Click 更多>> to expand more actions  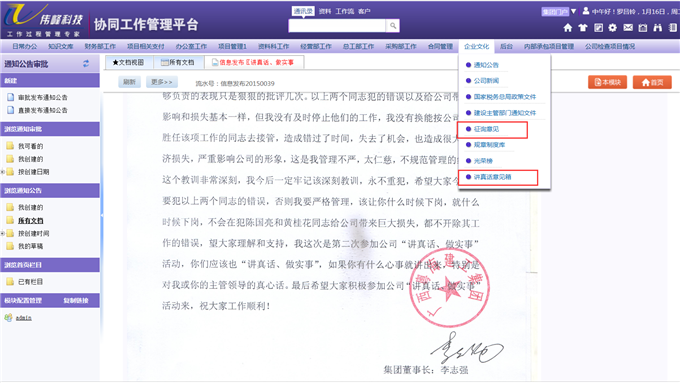pyautogui.click(x=162, y=82)
